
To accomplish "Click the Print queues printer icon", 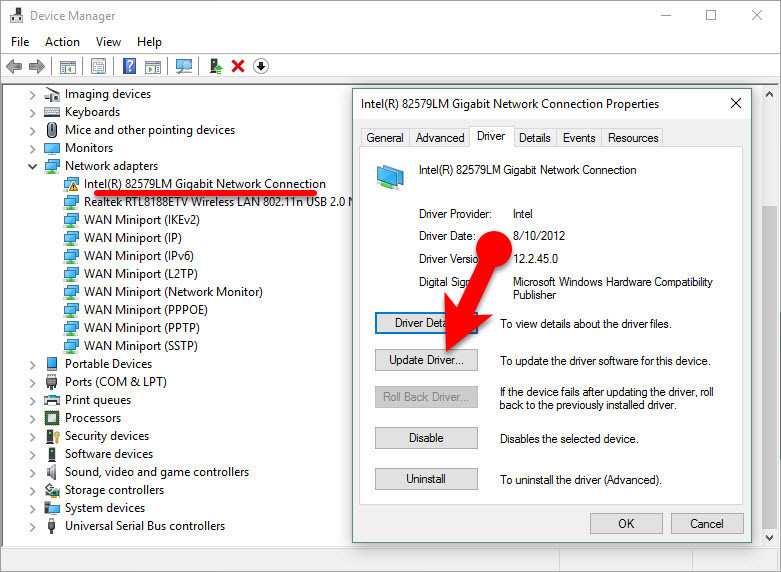I will pos(52,400).
